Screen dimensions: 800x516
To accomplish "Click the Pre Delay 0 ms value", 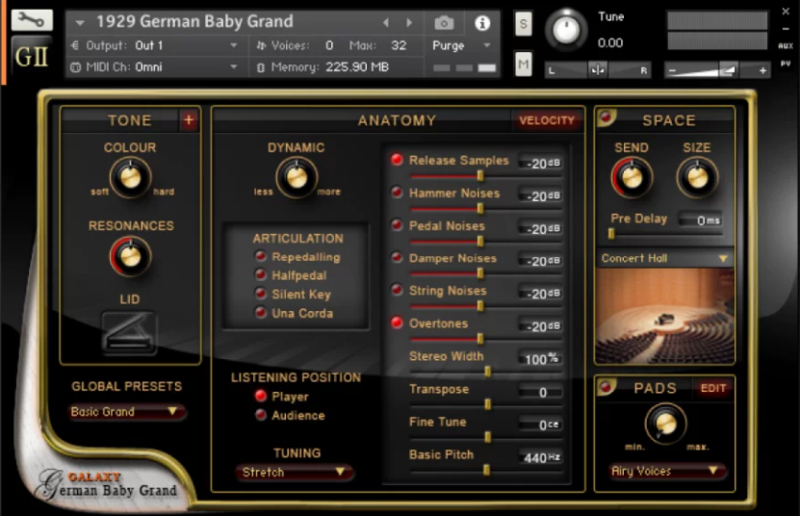I will click(700, 220).
